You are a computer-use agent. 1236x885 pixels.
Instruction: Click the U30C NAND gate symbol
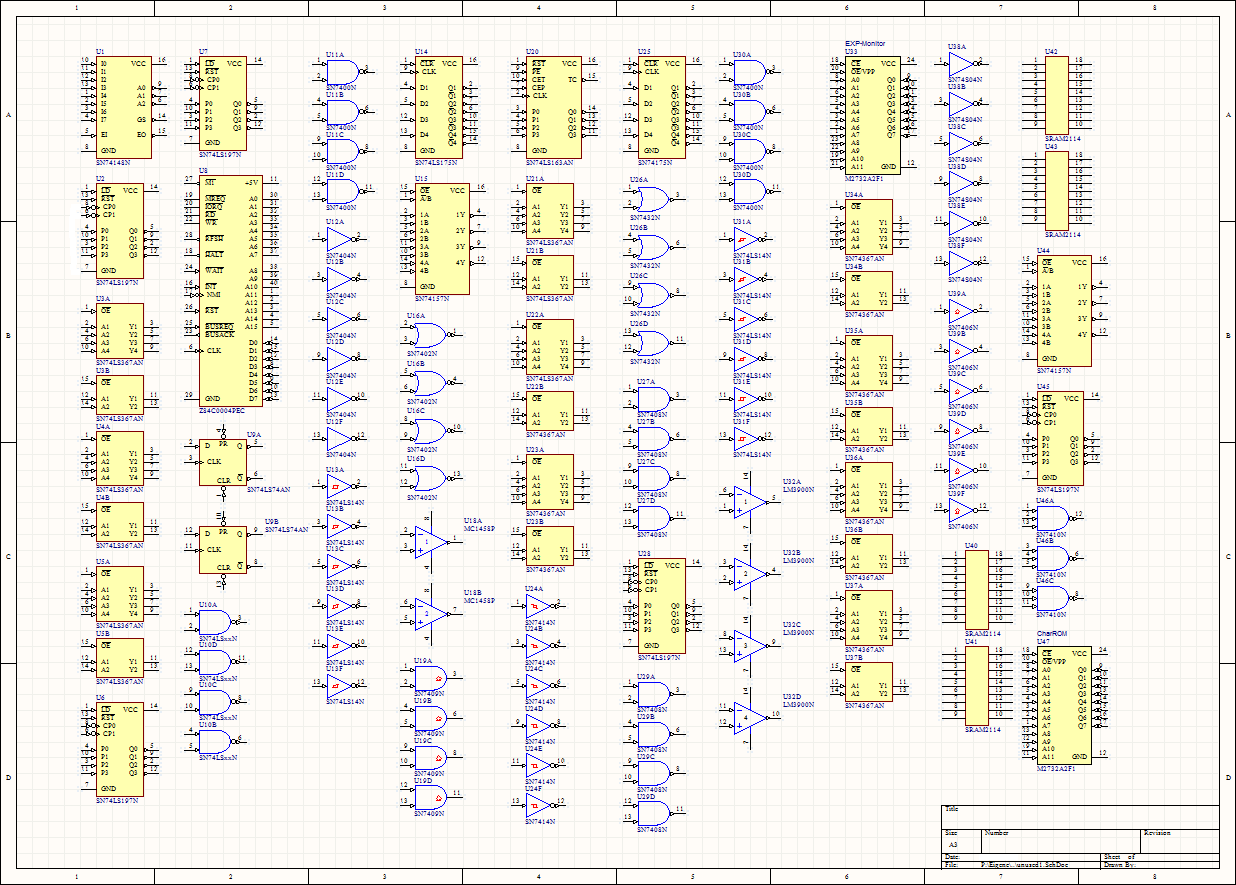click(749, 150)
